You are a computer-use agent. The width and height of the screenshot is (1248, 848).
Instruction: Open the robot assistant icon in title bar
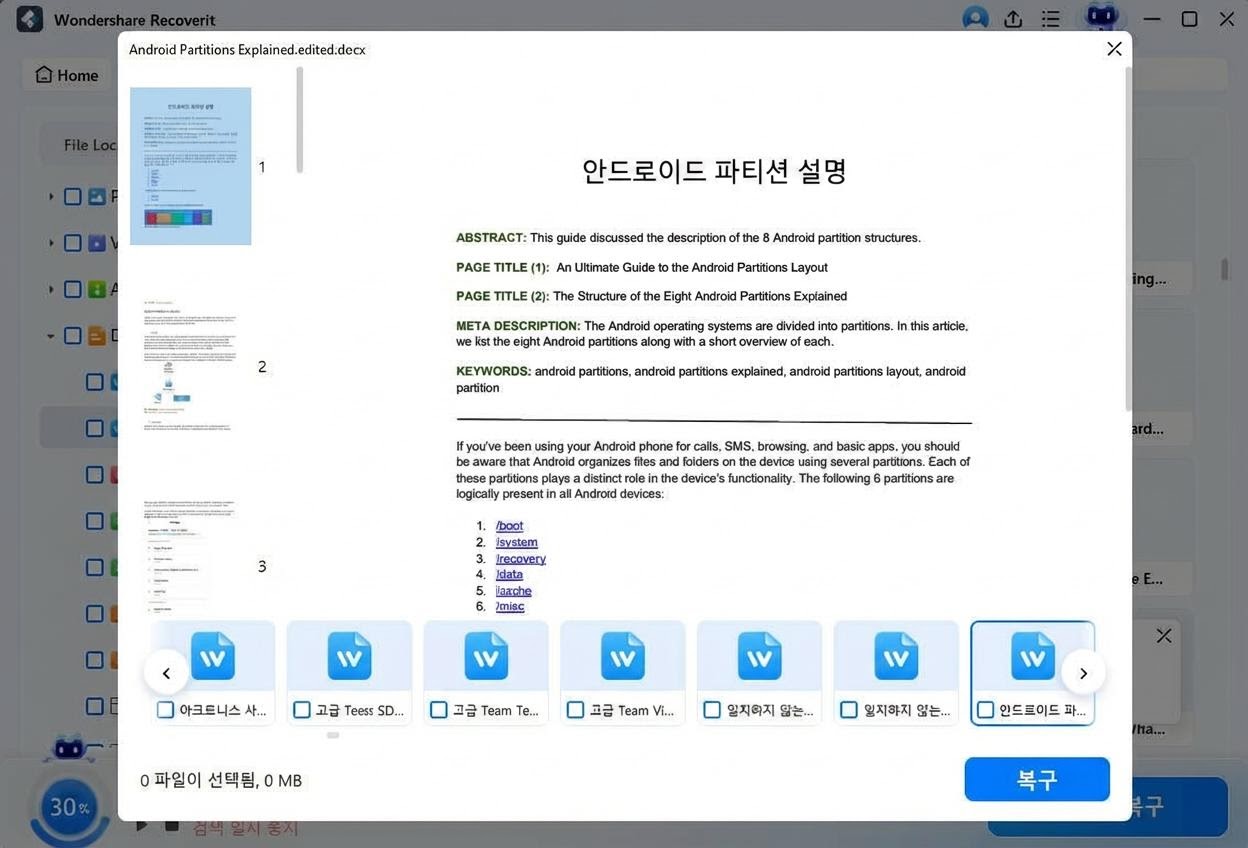[x=1100, y=18]
